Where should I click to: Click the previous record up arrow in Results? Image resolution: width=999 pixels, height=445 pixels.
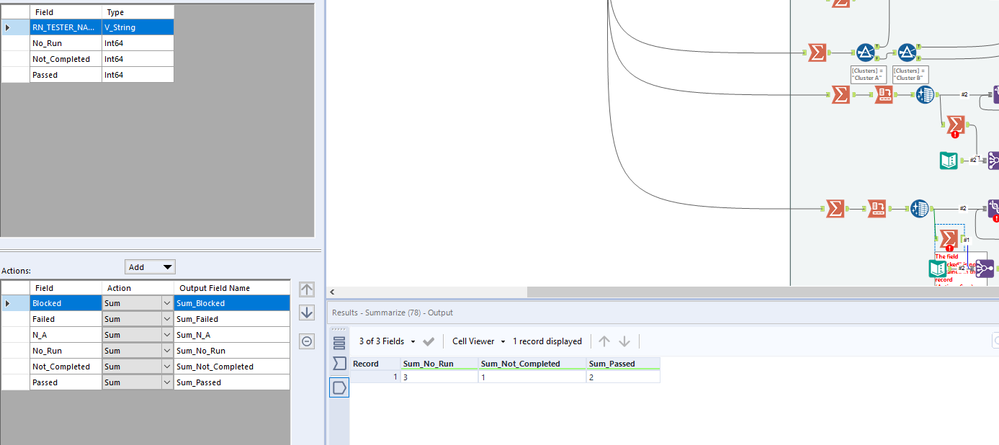(604, 341)
